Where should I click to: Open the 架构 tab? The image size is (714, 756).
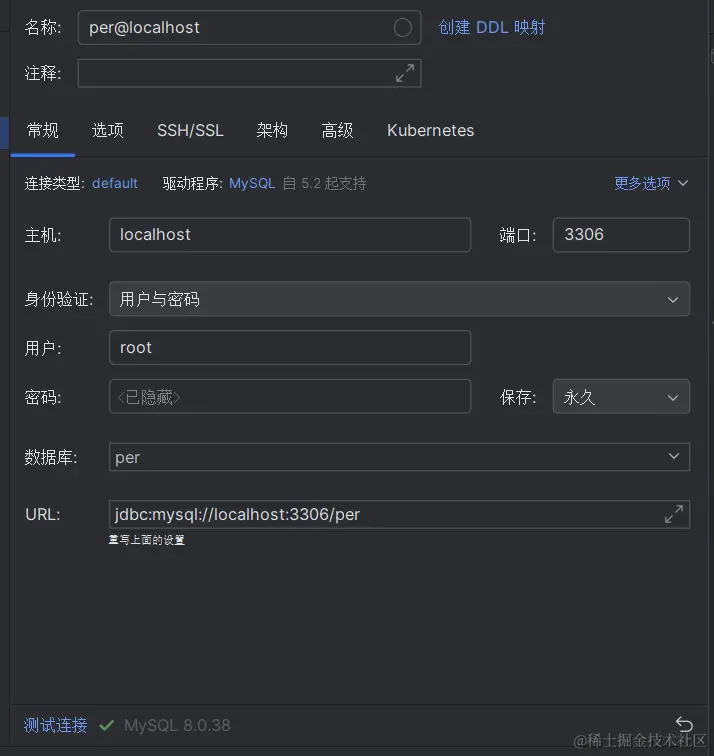272,130
